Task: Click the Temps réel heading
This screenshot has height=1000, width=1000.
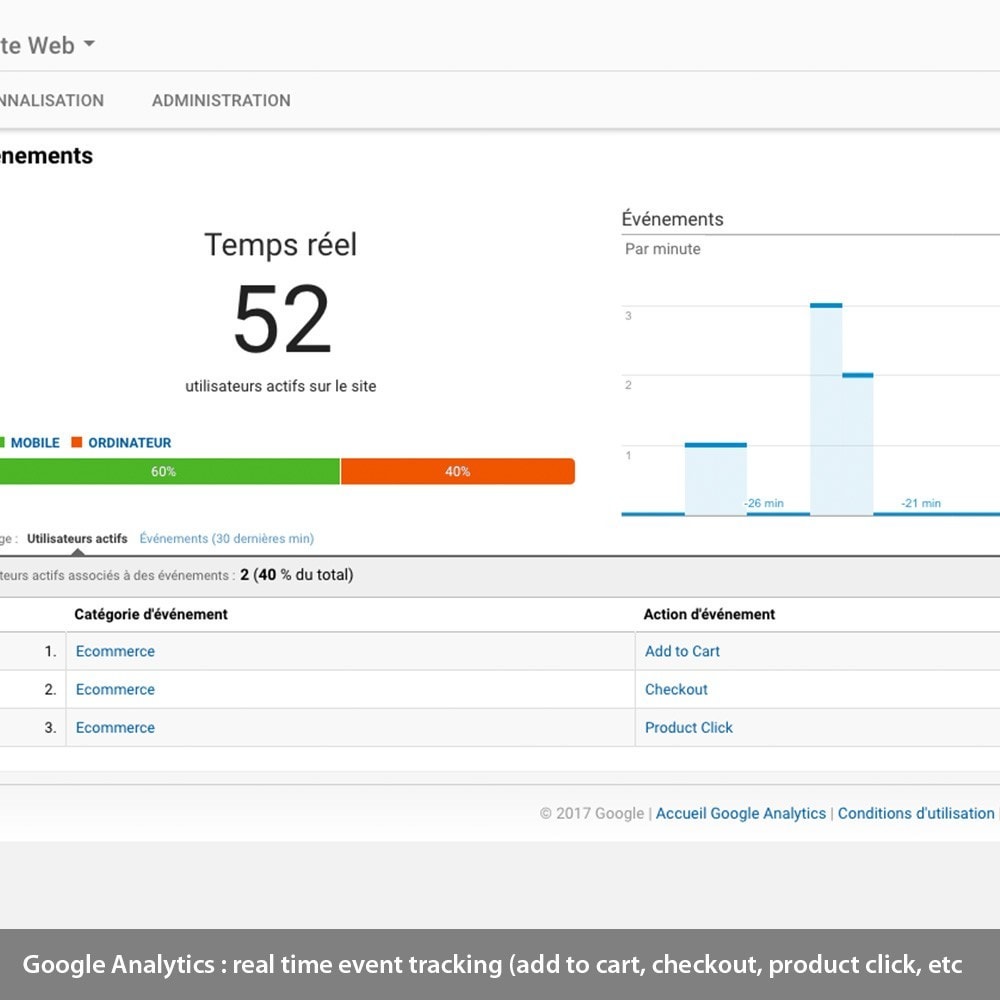Action: (281, 244)
